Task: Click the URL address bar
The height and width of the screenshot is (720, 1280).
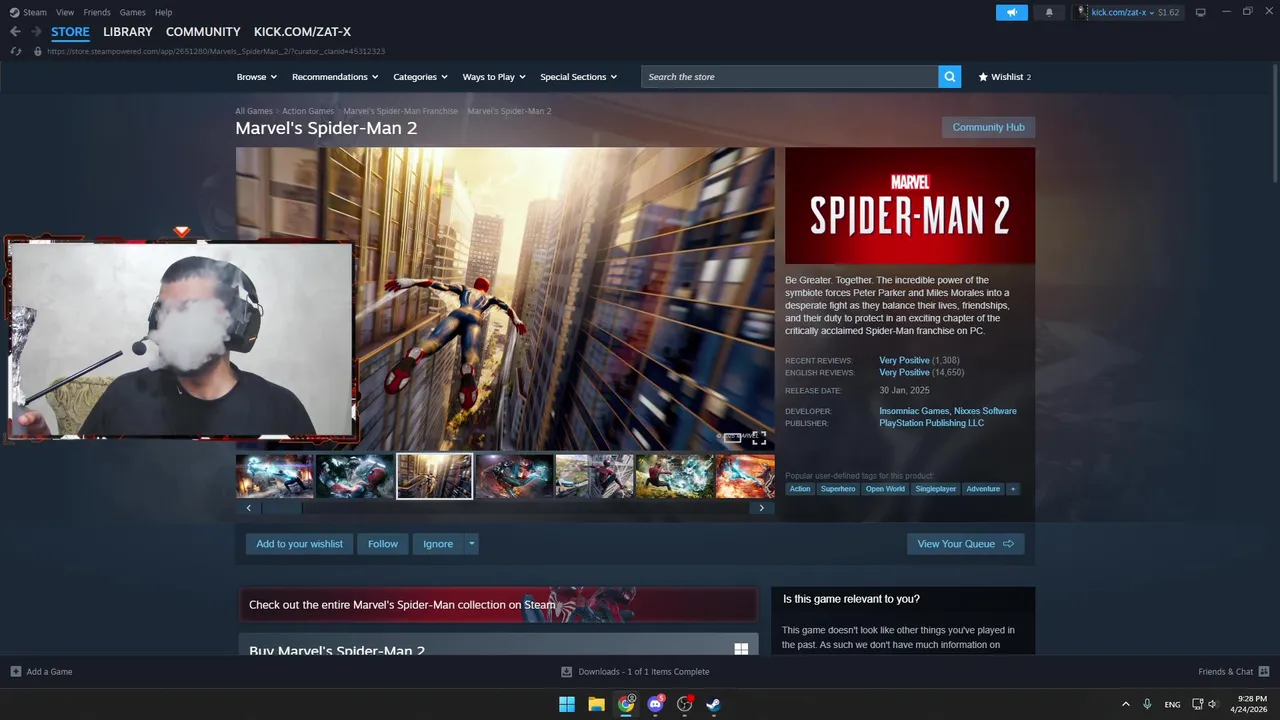Action: (x=216, y=51)
